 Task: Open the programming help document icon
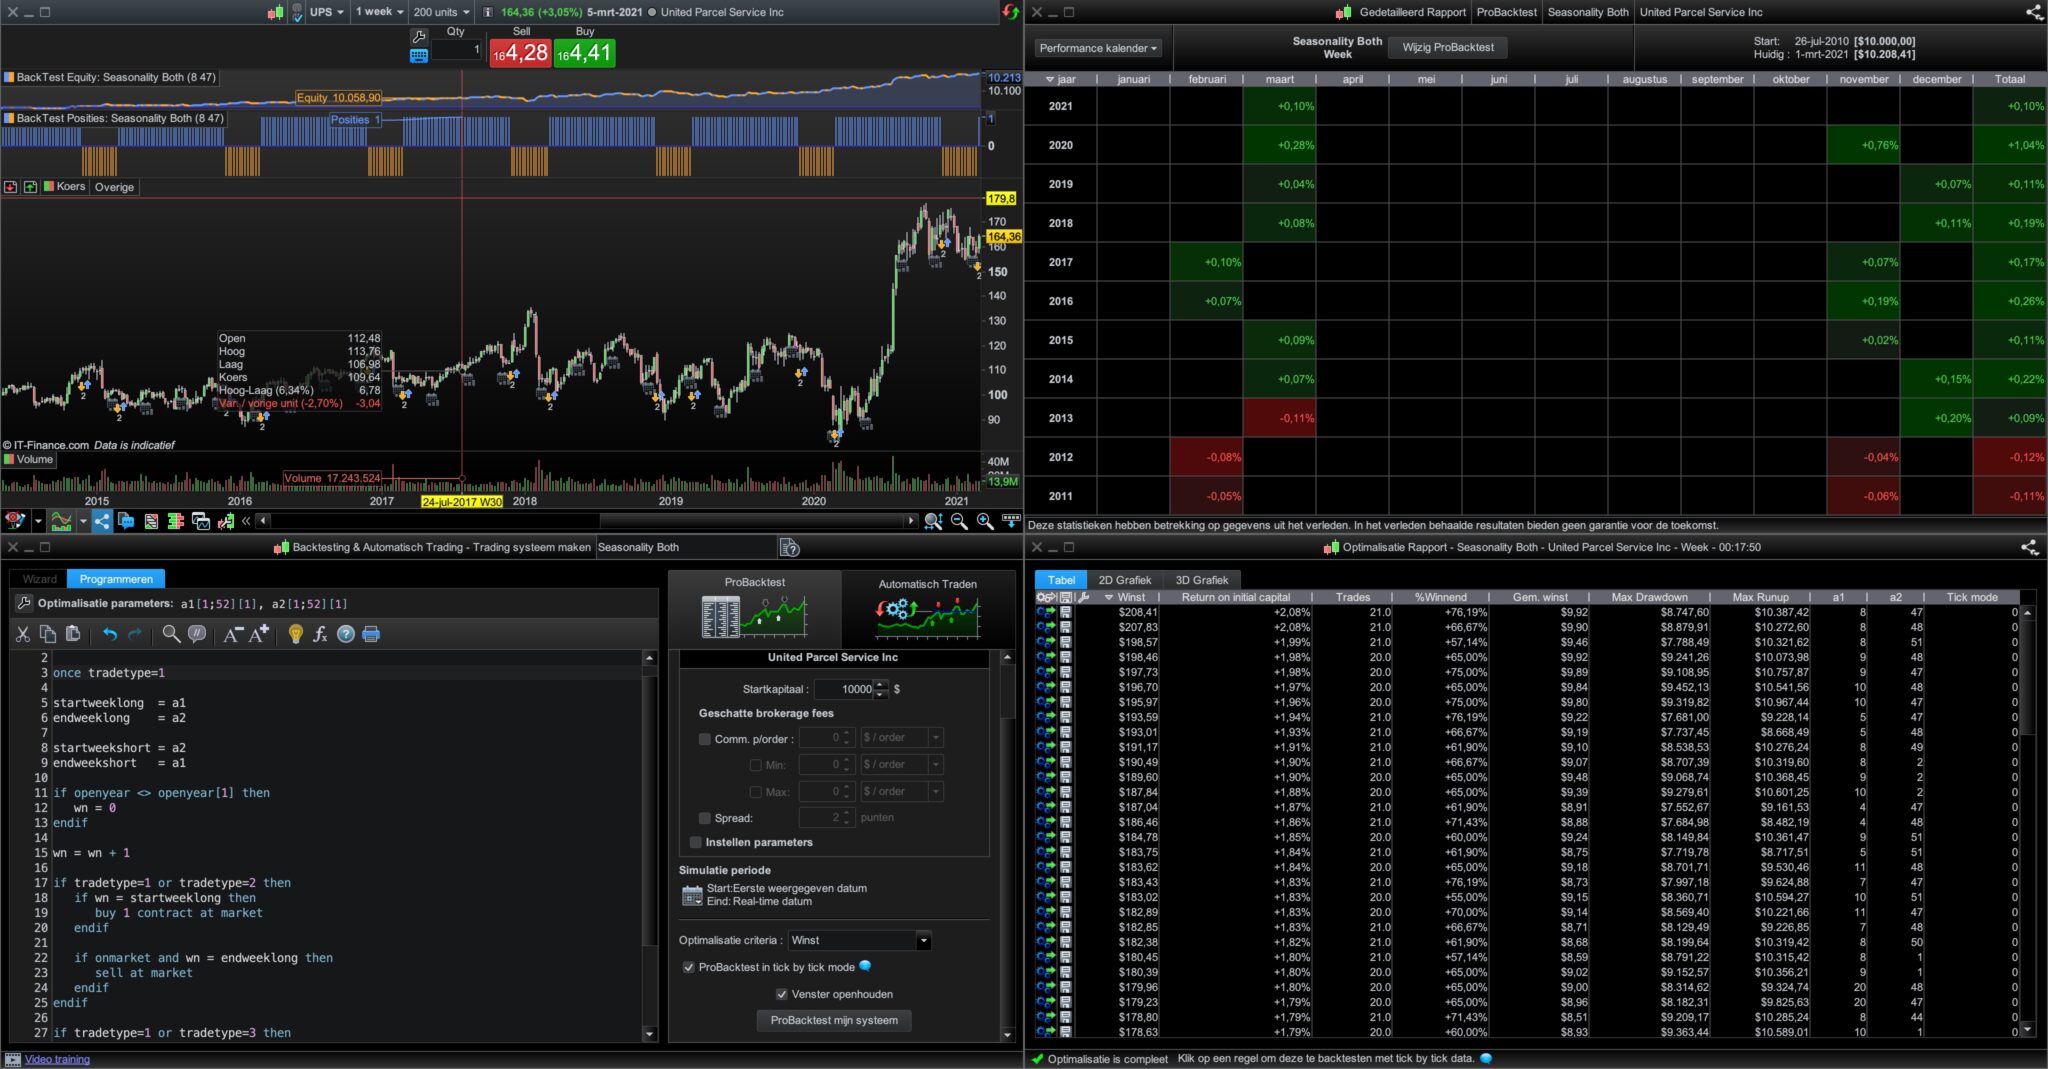pos(789,547)
